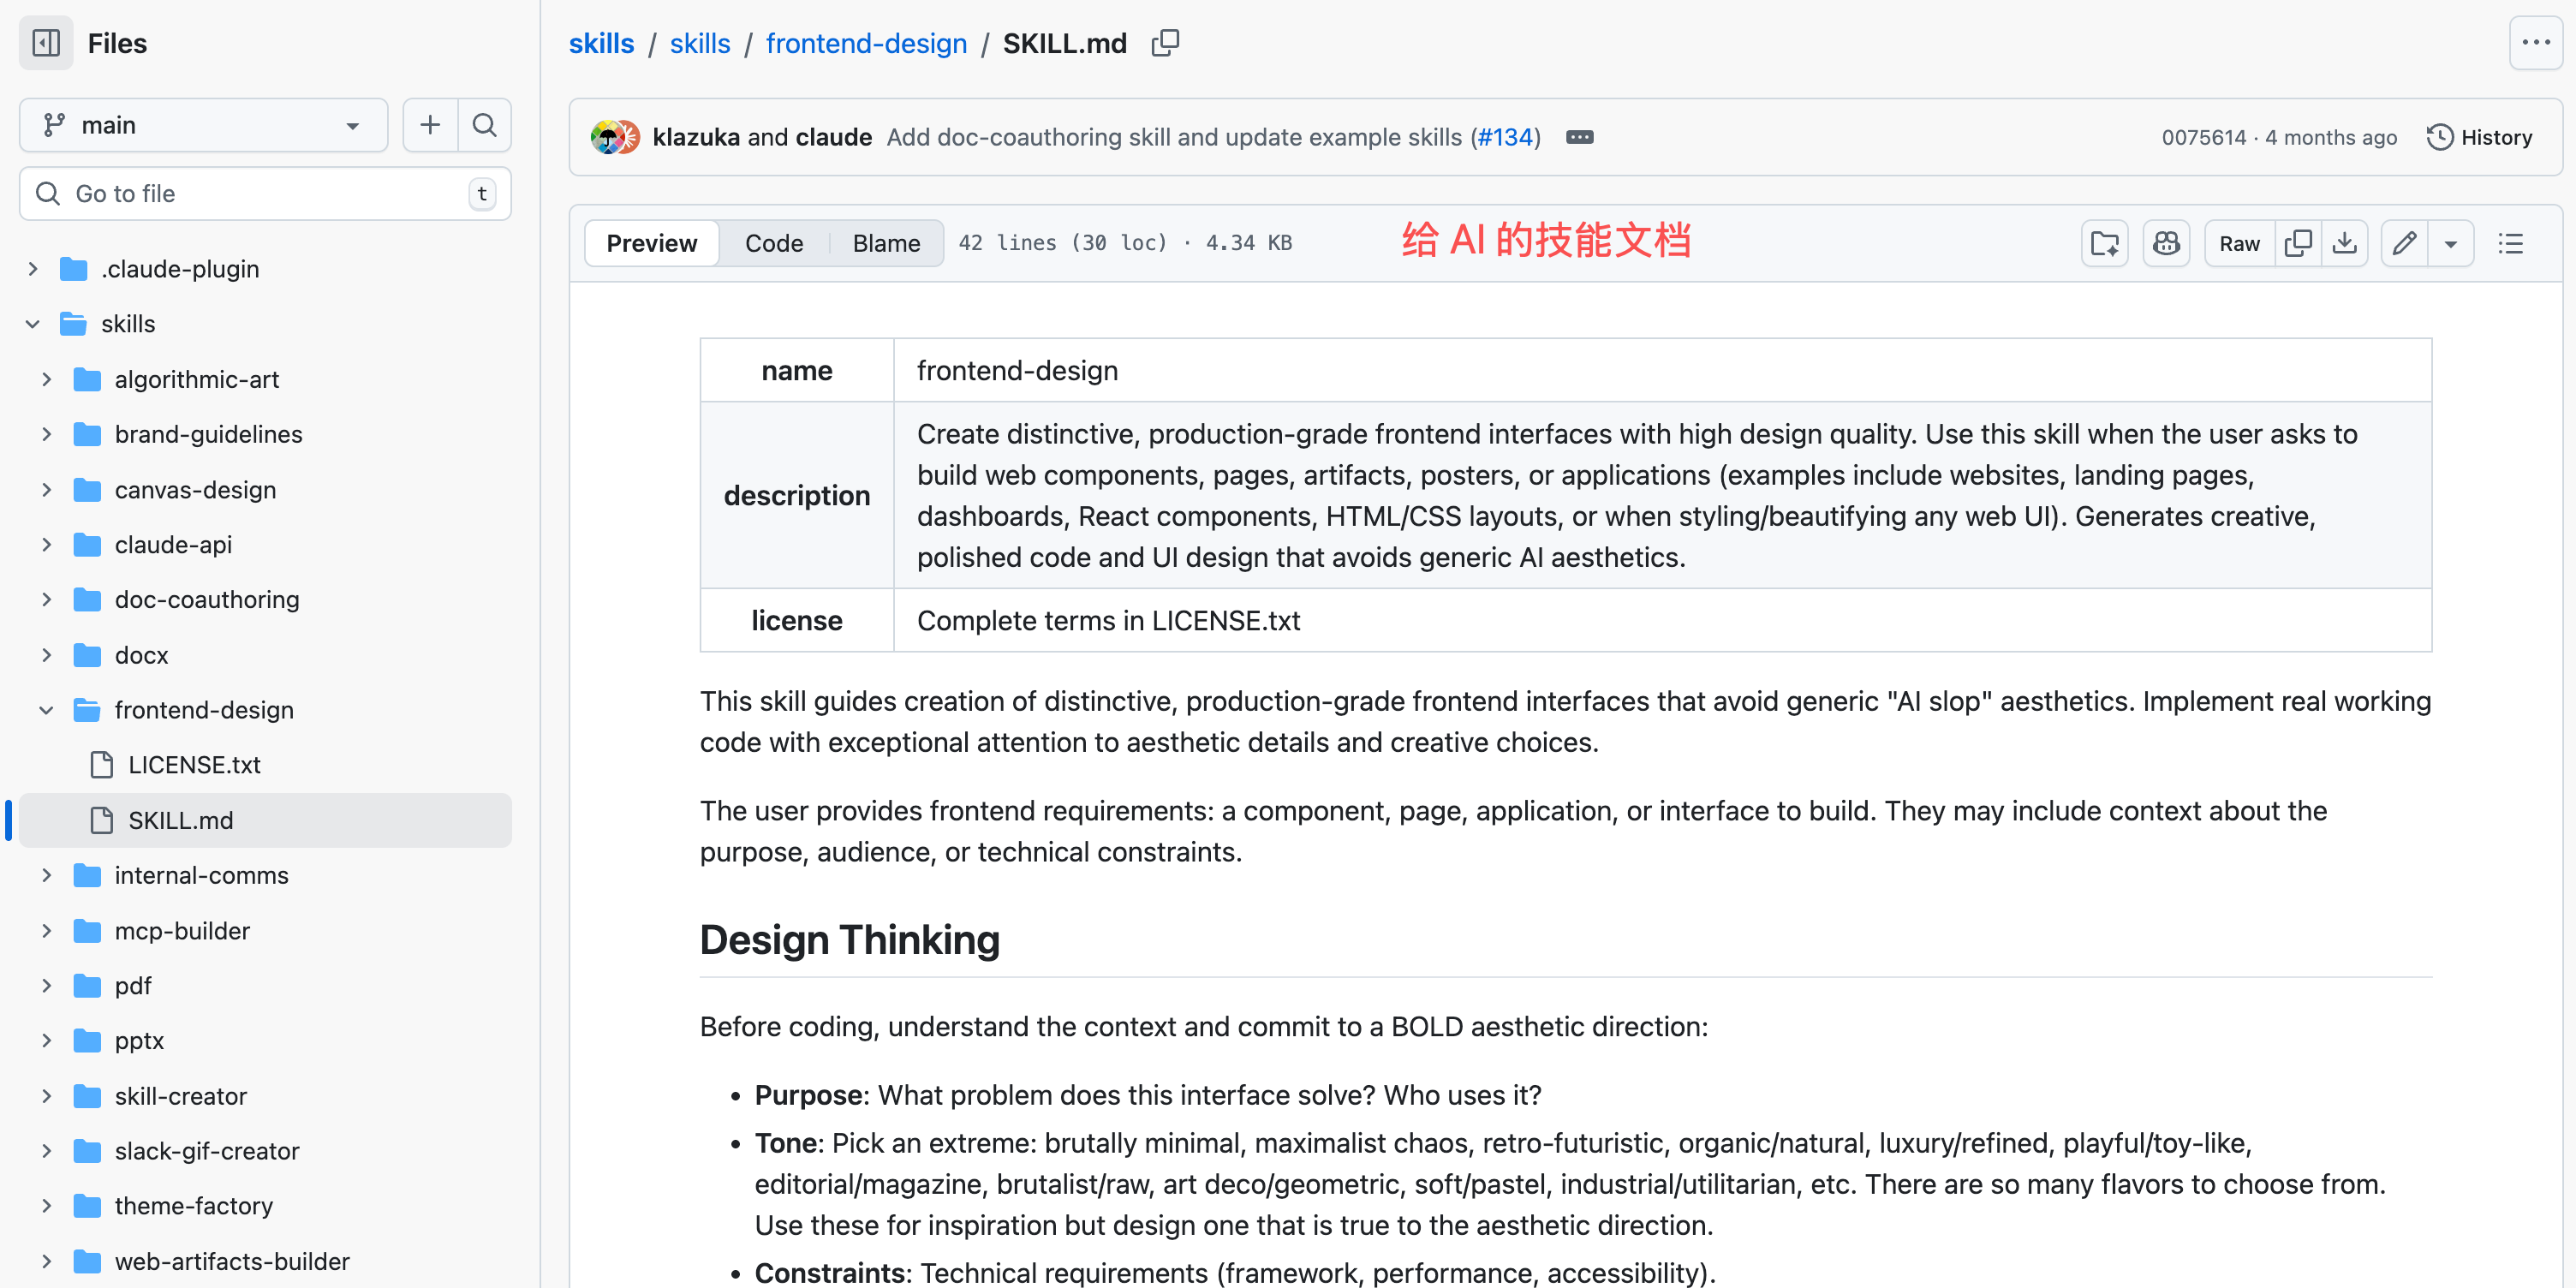Open LICENSE.txt in the file tree
This screenshot has height=1288, width=2576.
[x=194, y=765]
